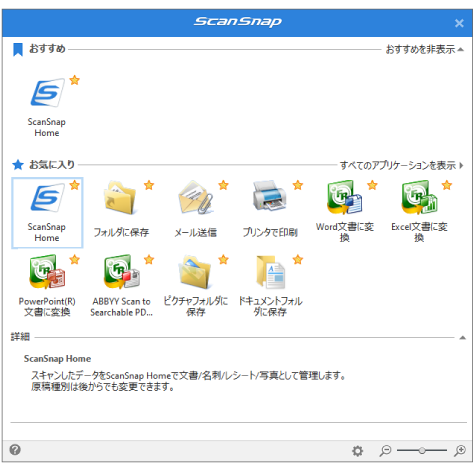Toggle favorite star for ピクチャフォルダに保存
The height and width of the screenshot is (470, 475).
pyautogui.click(x=223, y=259)
